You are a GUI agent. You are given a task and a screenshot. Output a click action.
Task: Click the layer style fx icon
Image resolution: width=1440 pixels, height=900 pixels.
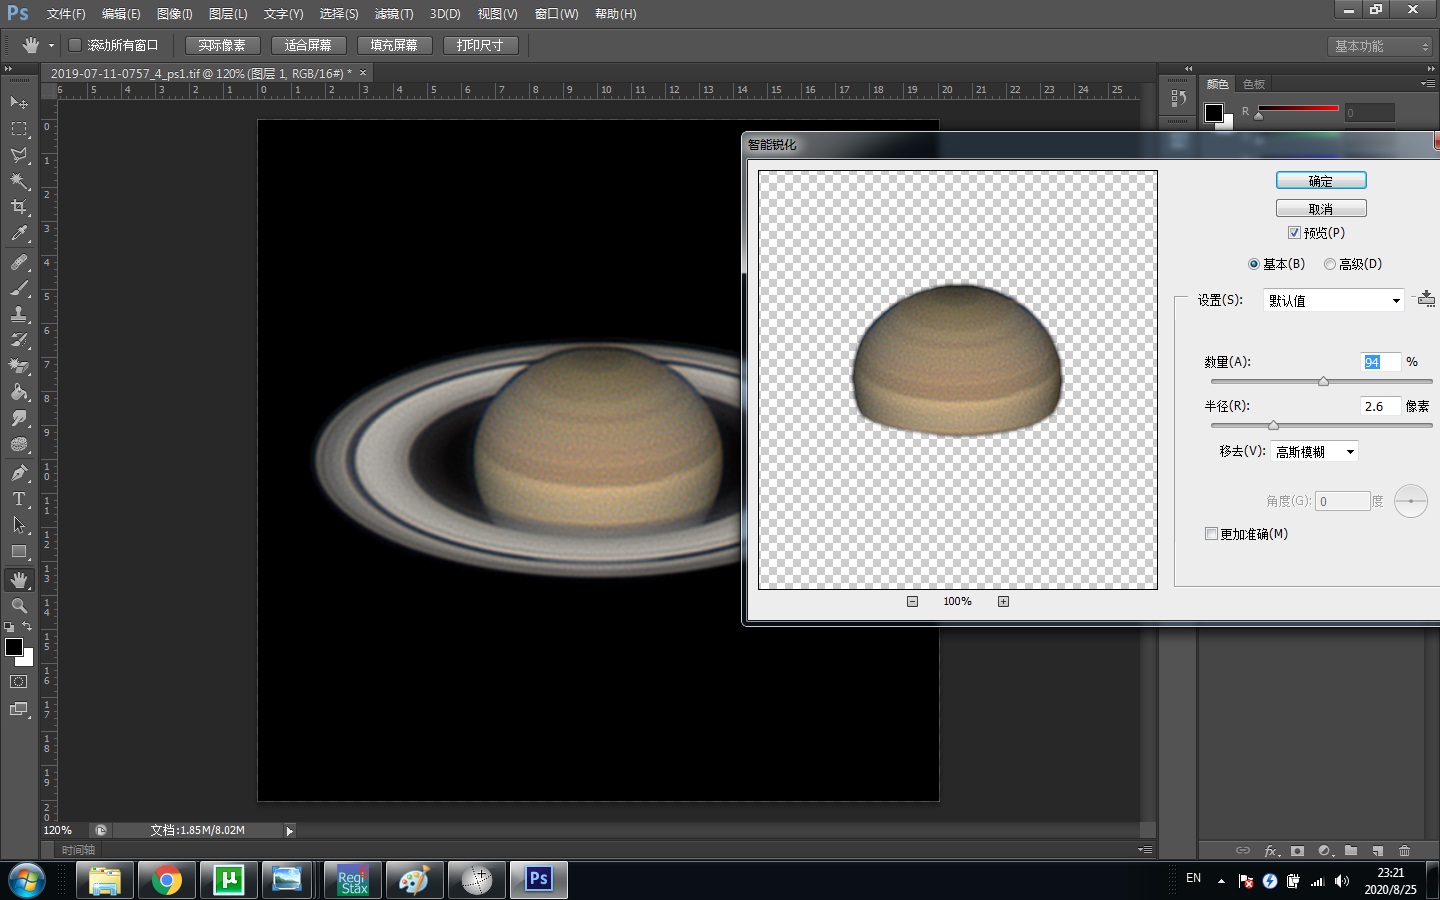point(1271,851)
